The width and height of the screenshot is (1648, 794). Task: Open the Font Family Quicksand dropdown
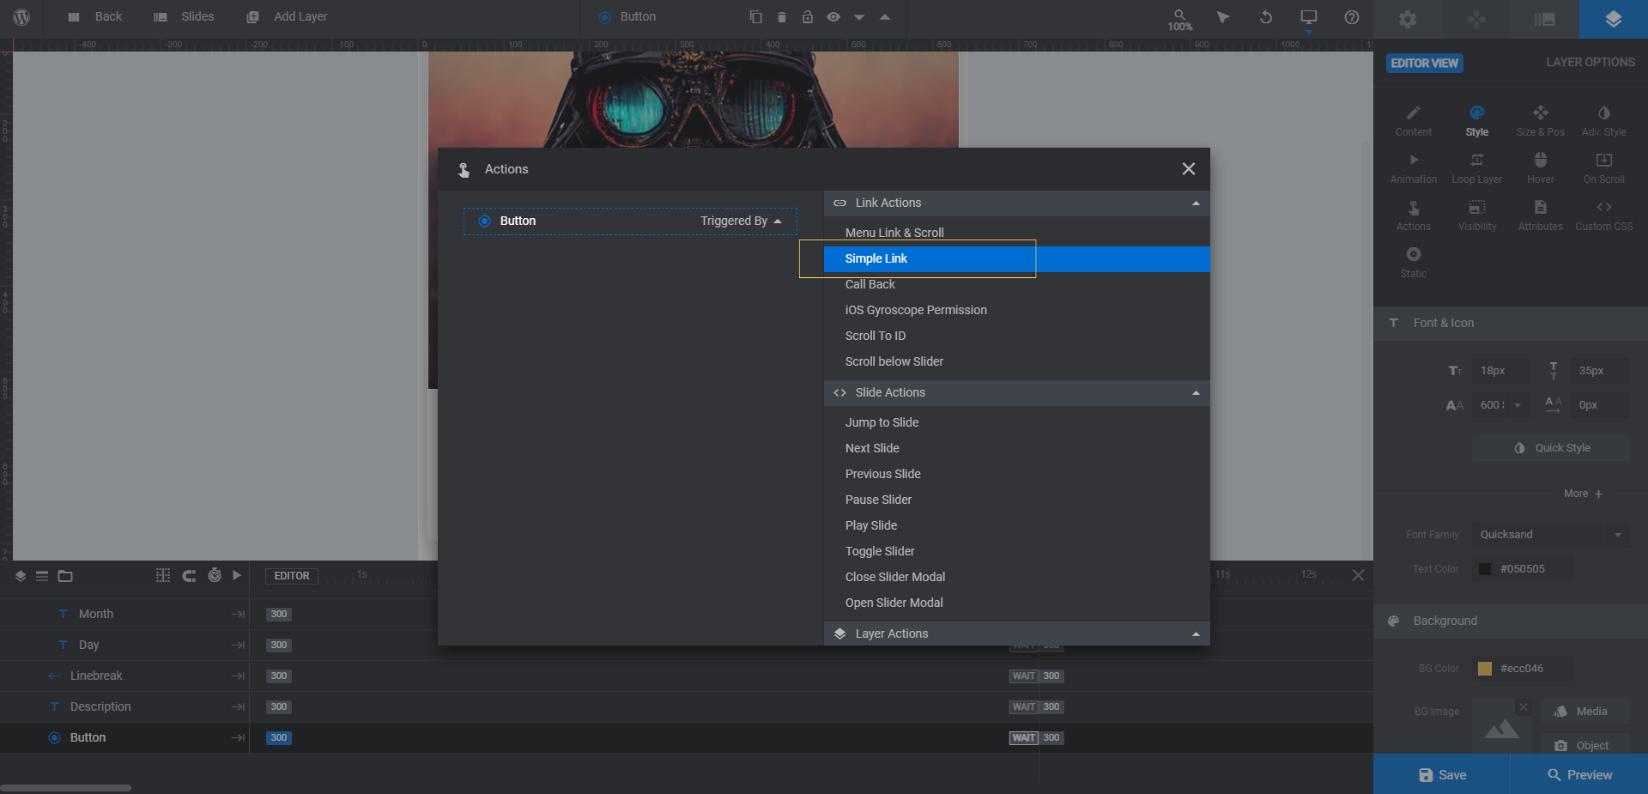1551,535
